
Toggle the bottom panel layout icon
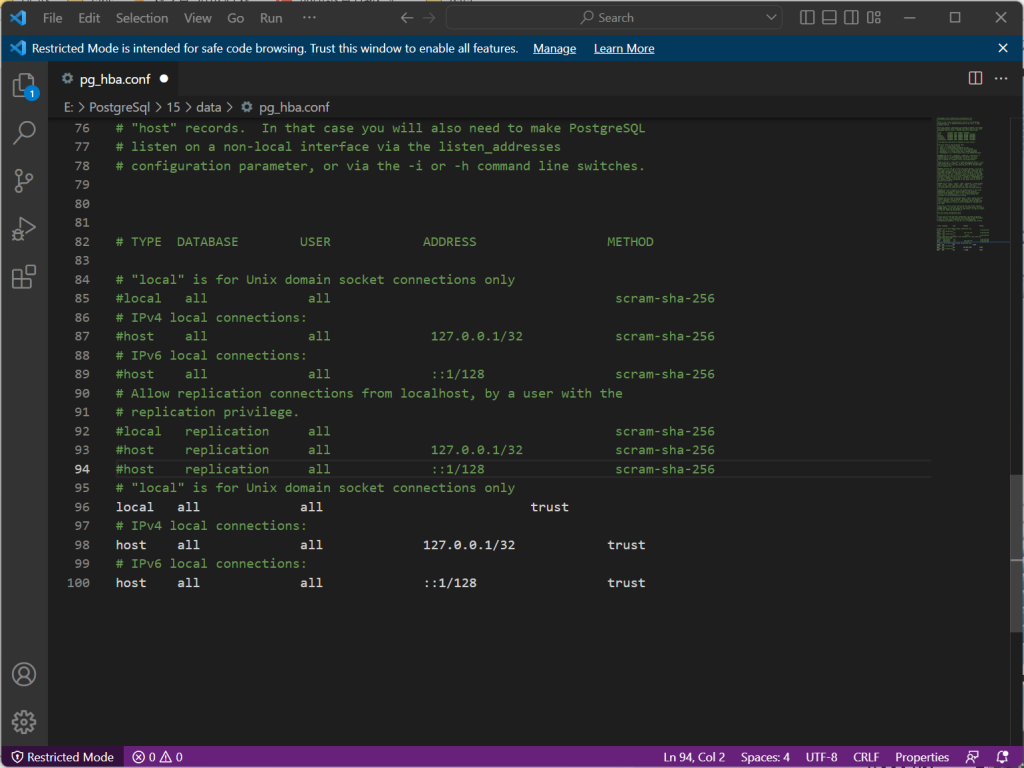(829, 18)
